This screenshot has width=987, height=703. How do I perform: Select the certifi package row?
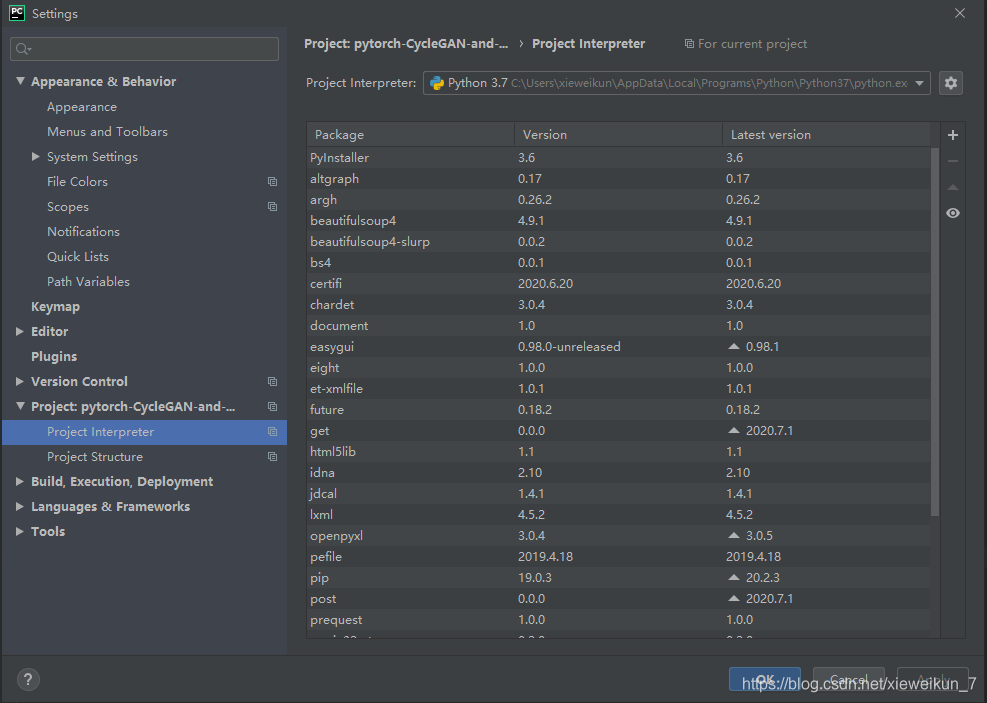[618, 283]
